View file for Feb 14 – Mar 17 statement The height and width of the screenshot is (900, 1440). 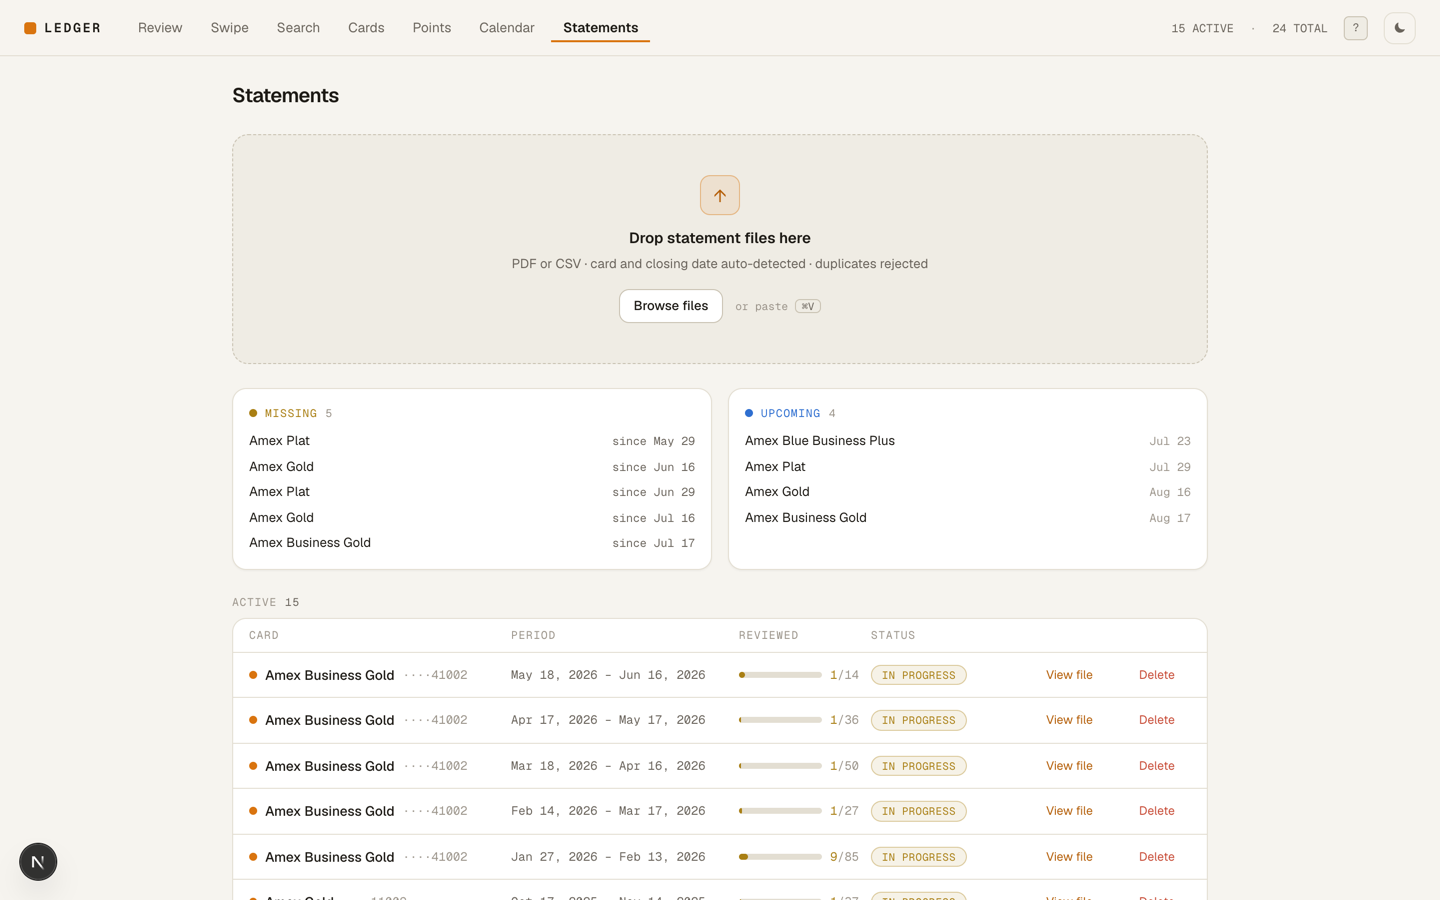(1069, 811)
